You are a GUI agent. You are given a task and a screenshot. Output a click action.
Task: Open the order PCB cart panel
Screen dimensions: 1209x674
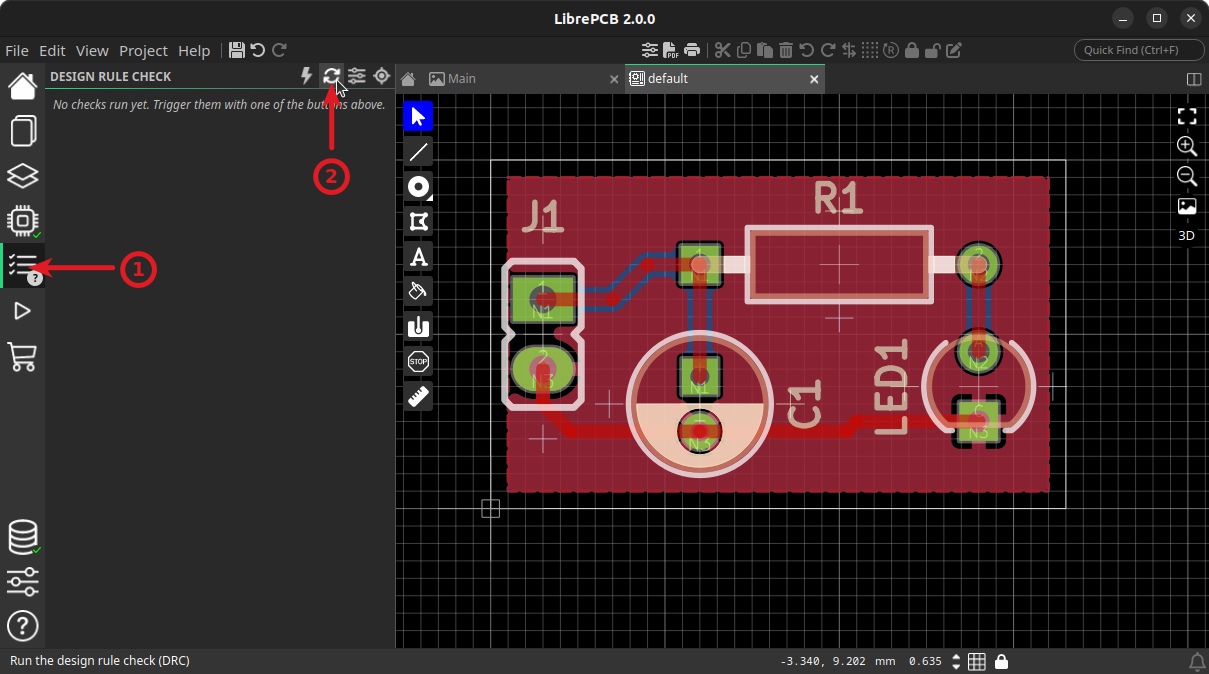(x=22, y=357)
